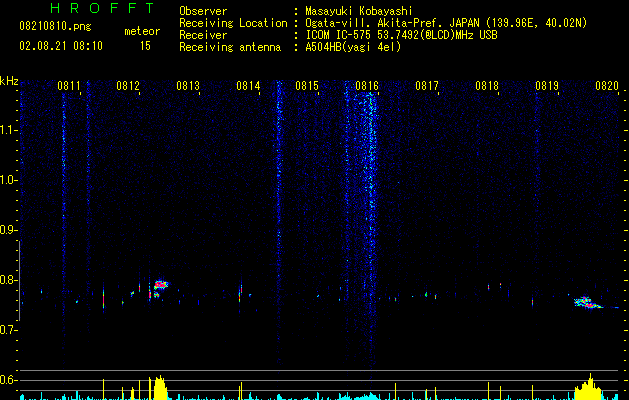The image size is (629, 400).
Task: Click the date stamp 02.08.21 08:10
Action: (61, 46)
